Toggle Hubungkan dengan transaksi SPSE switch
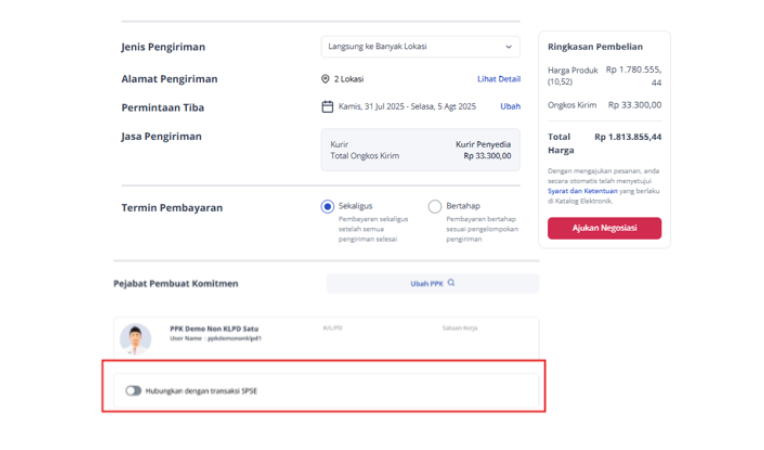This screenshot has height=450, width=764. pyautogui.click(x=133, y=391)
